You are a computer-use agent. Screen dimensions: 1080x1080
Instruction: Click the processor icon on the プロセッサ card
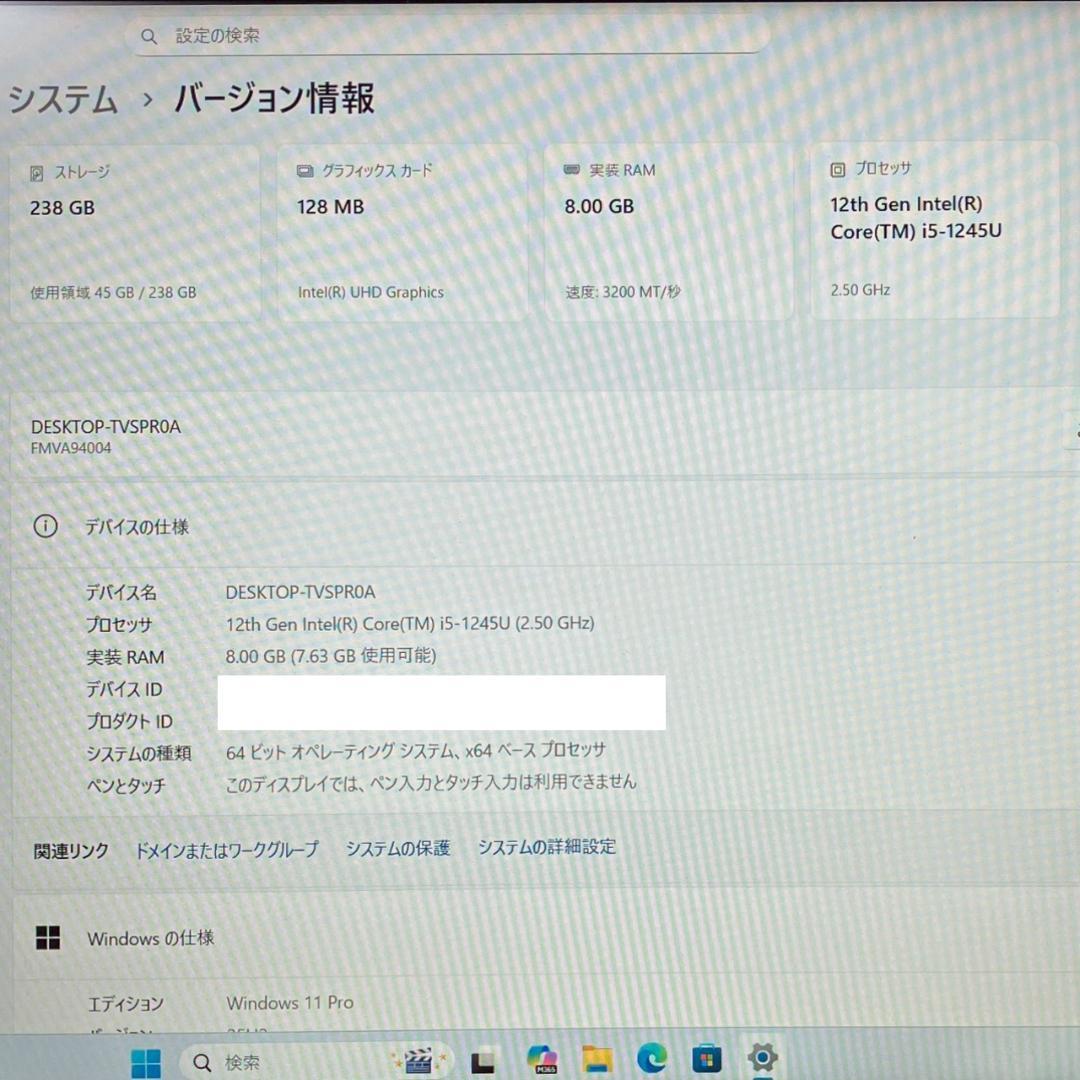[x=836, y=169]
